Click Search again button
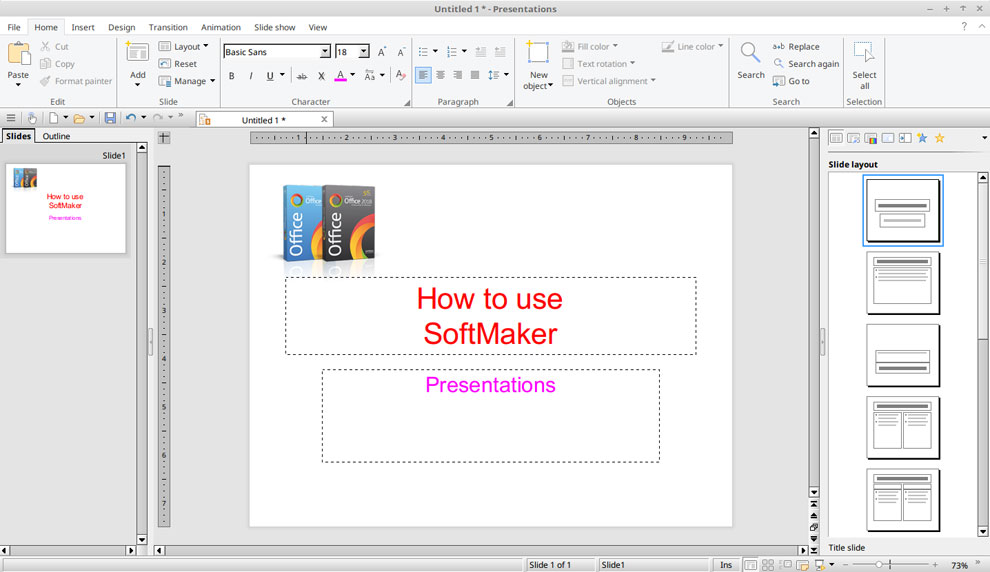The width and height of the screenshot is (990, 572). click(x=806, y=64)
